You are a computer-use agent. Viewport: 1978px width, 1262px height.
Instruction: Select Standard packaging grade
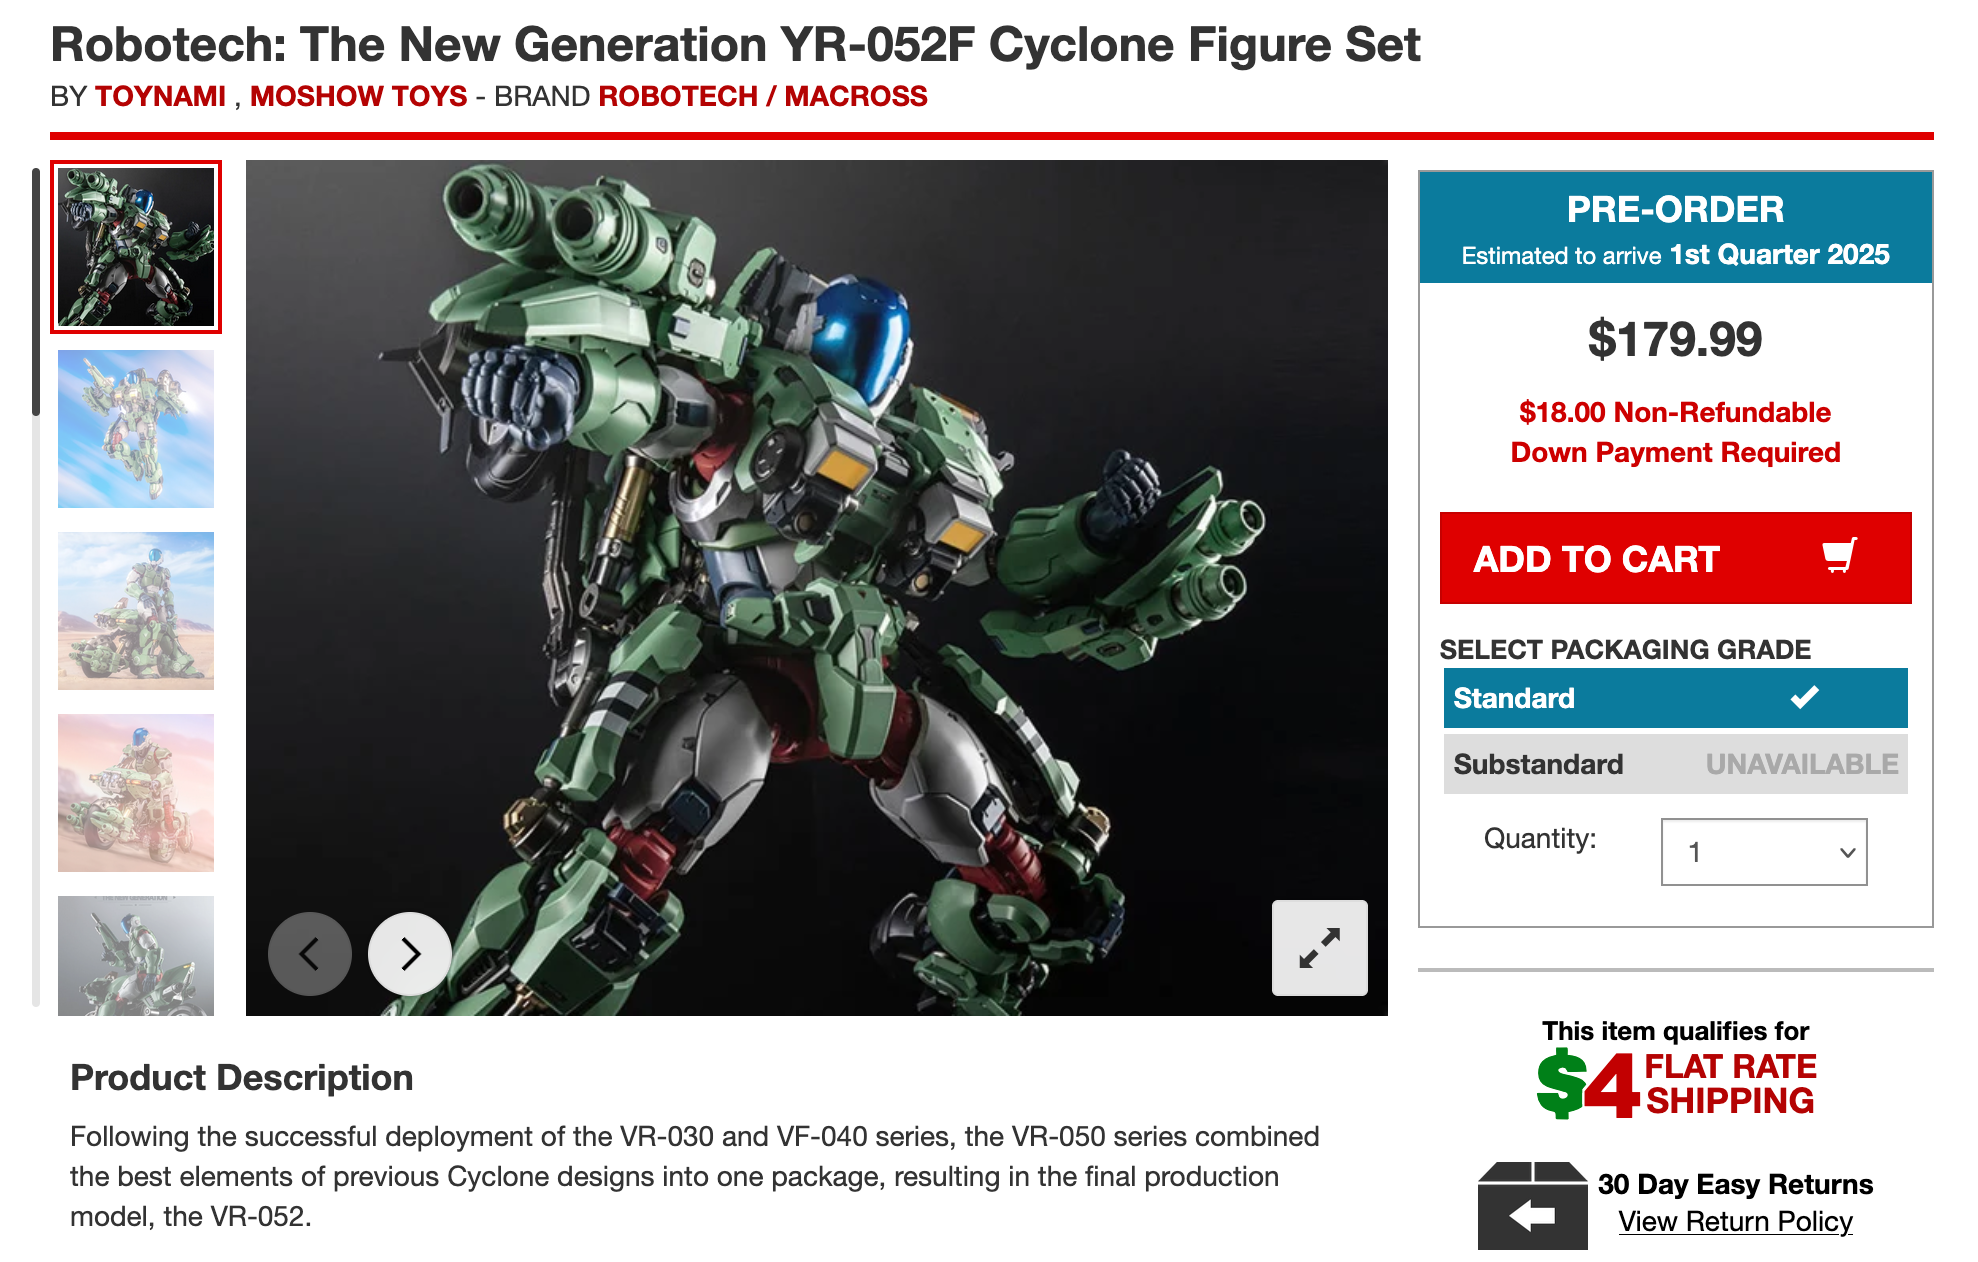[1675, 698]
